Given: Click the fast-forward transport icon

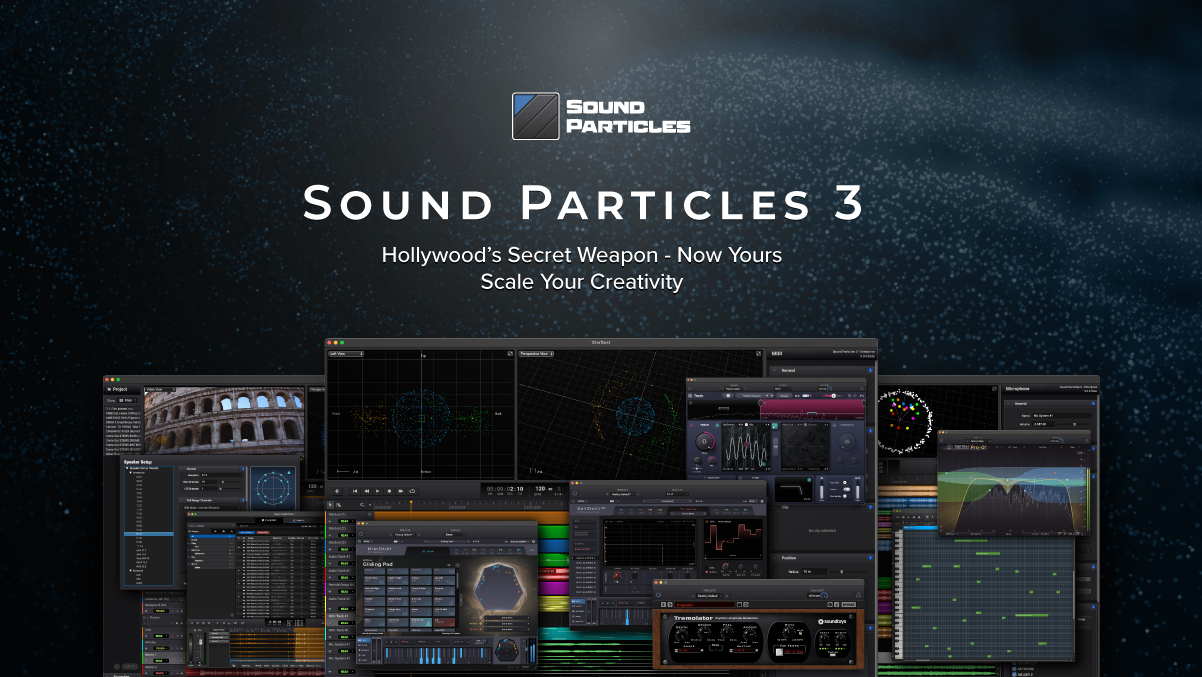Looking at the screenshot, I should [x=400, y=490].
